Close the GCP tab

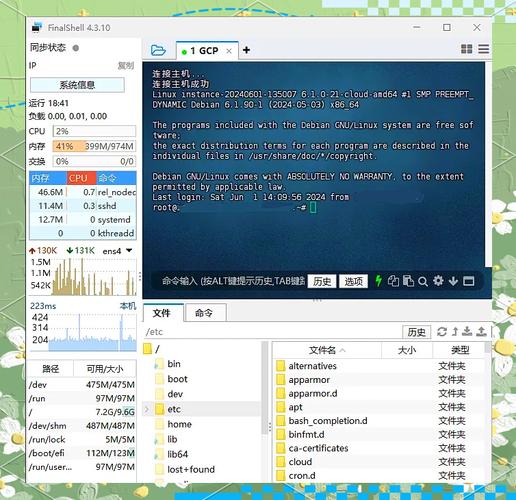pyautogui.click(x=229, y=51)
